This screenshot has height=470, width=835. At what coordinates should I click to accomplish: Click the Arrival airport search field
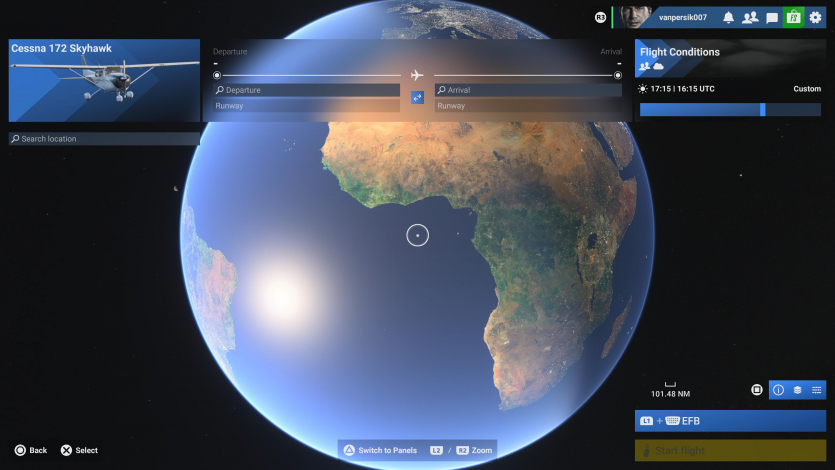(x=528, y=90)
